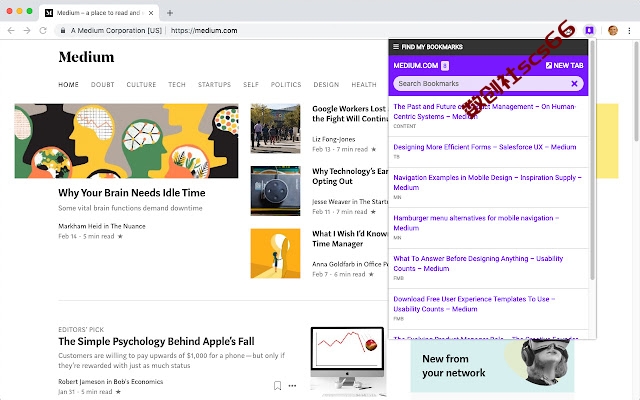Open yellow illustration thumbnail of Time Manager article
The image size is (640, 400).
[x=276, y=253]
